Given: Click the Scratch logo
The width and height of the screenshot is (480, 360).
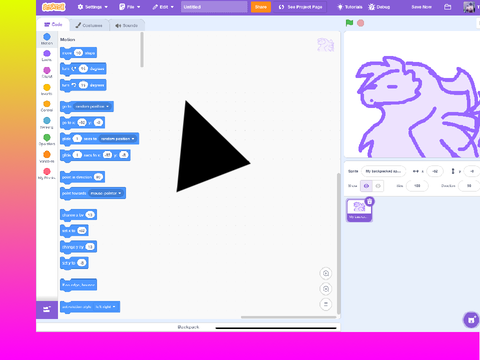Looking at the screenshot, I should coord(54,7).
